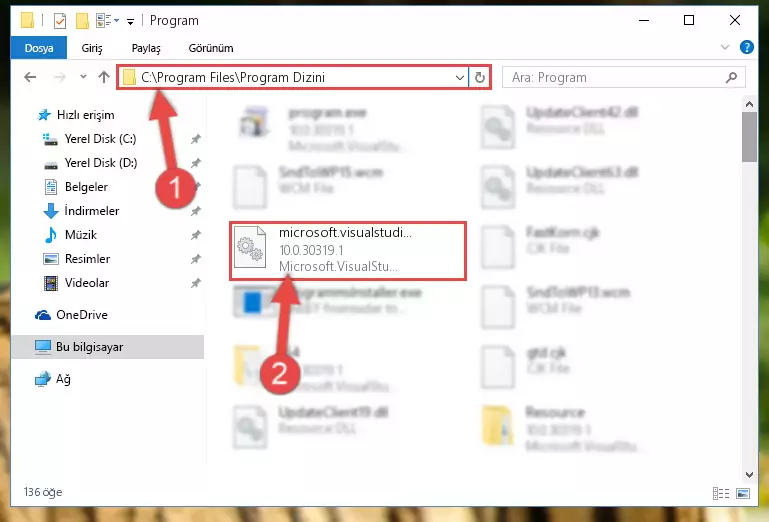Screen dimensions: 769x522
Task: Click the pin icon beside Yerel Disk (D:)
Action: pos(196,163)
